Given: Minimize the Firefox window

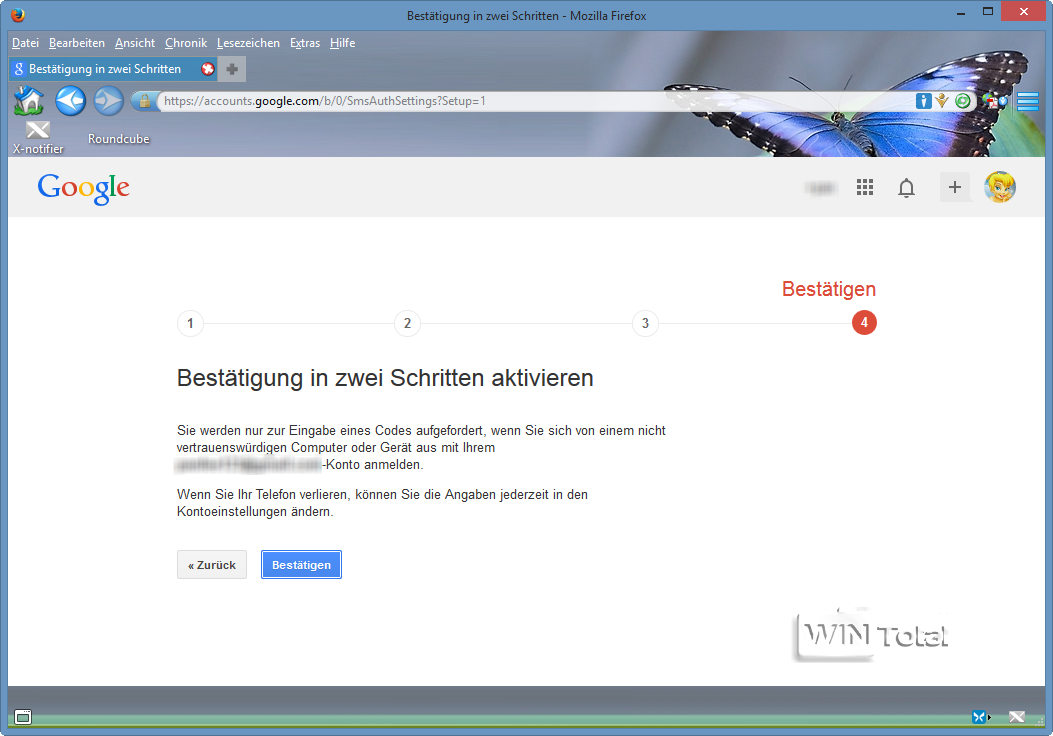Looking at the screenshot, I should [x=961, y=12].
